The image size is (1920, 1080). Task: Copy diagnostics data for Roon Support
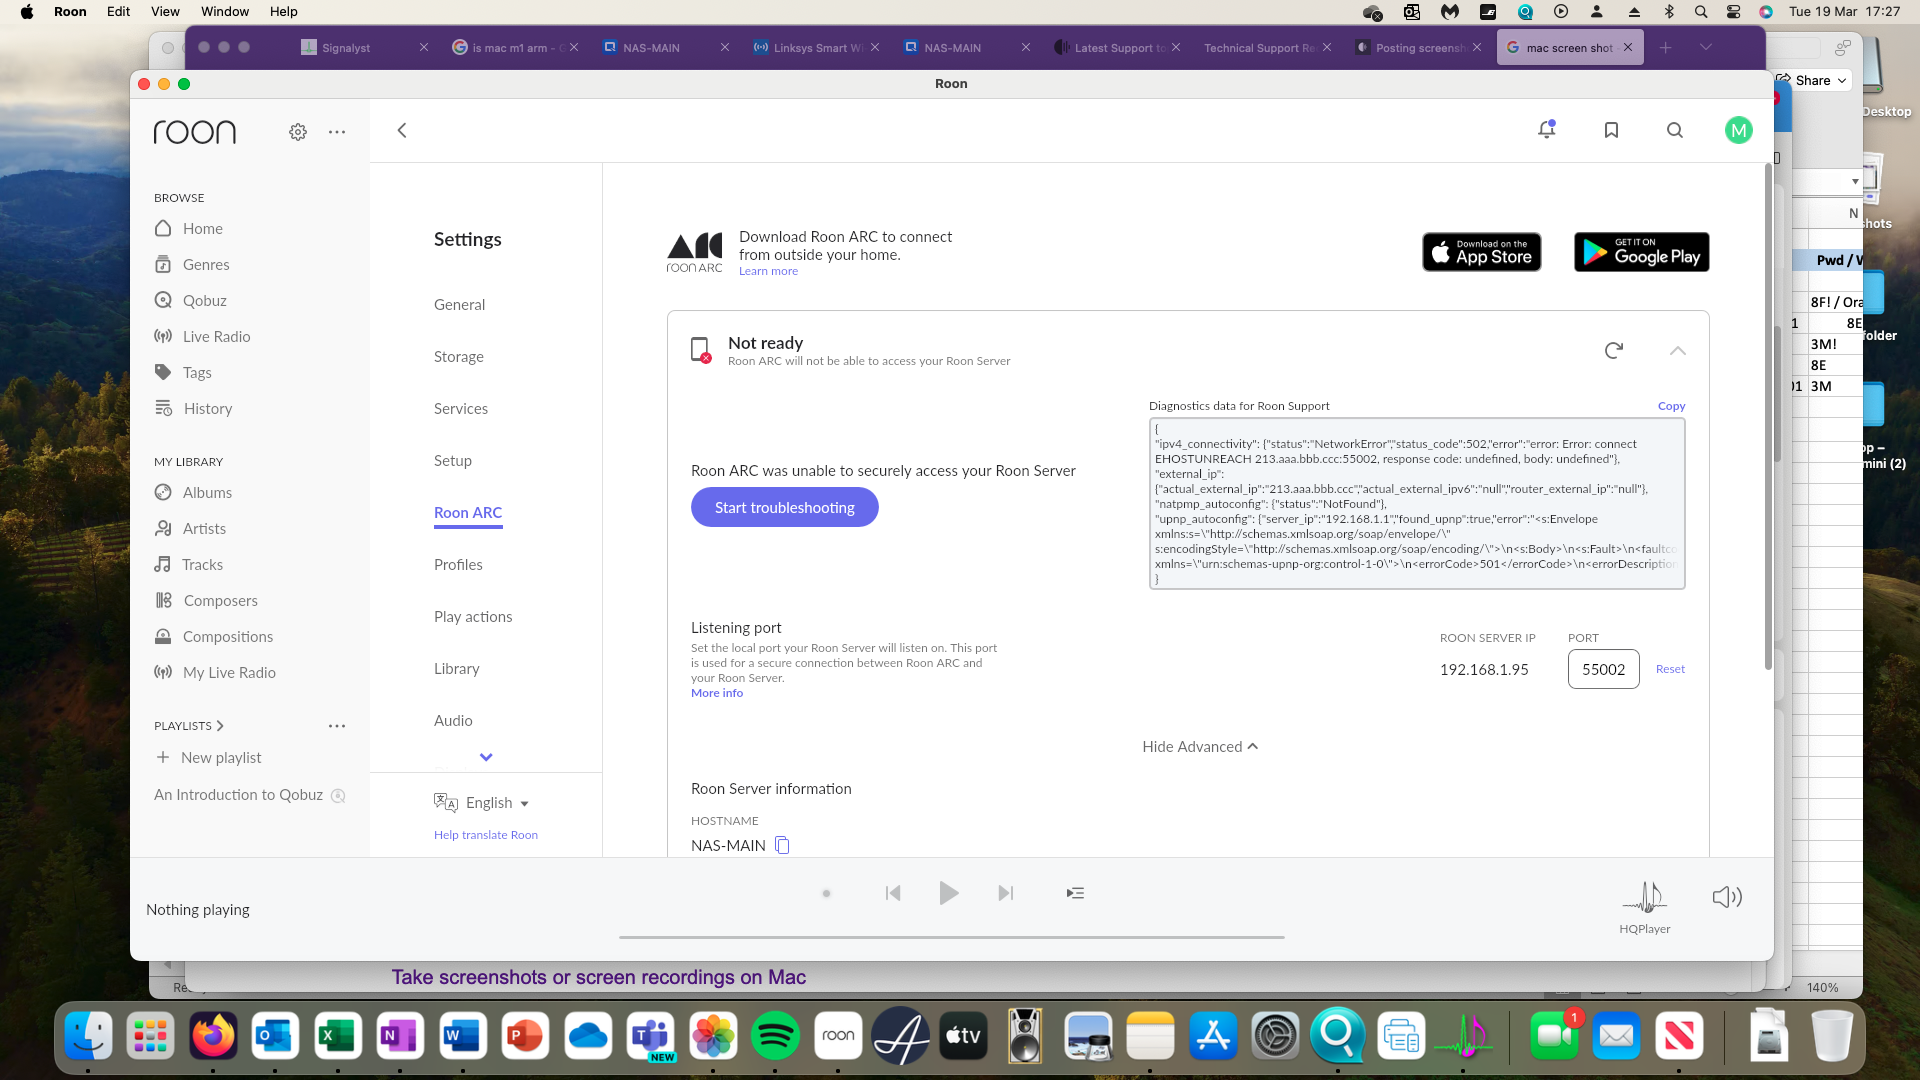[1671, 406]
